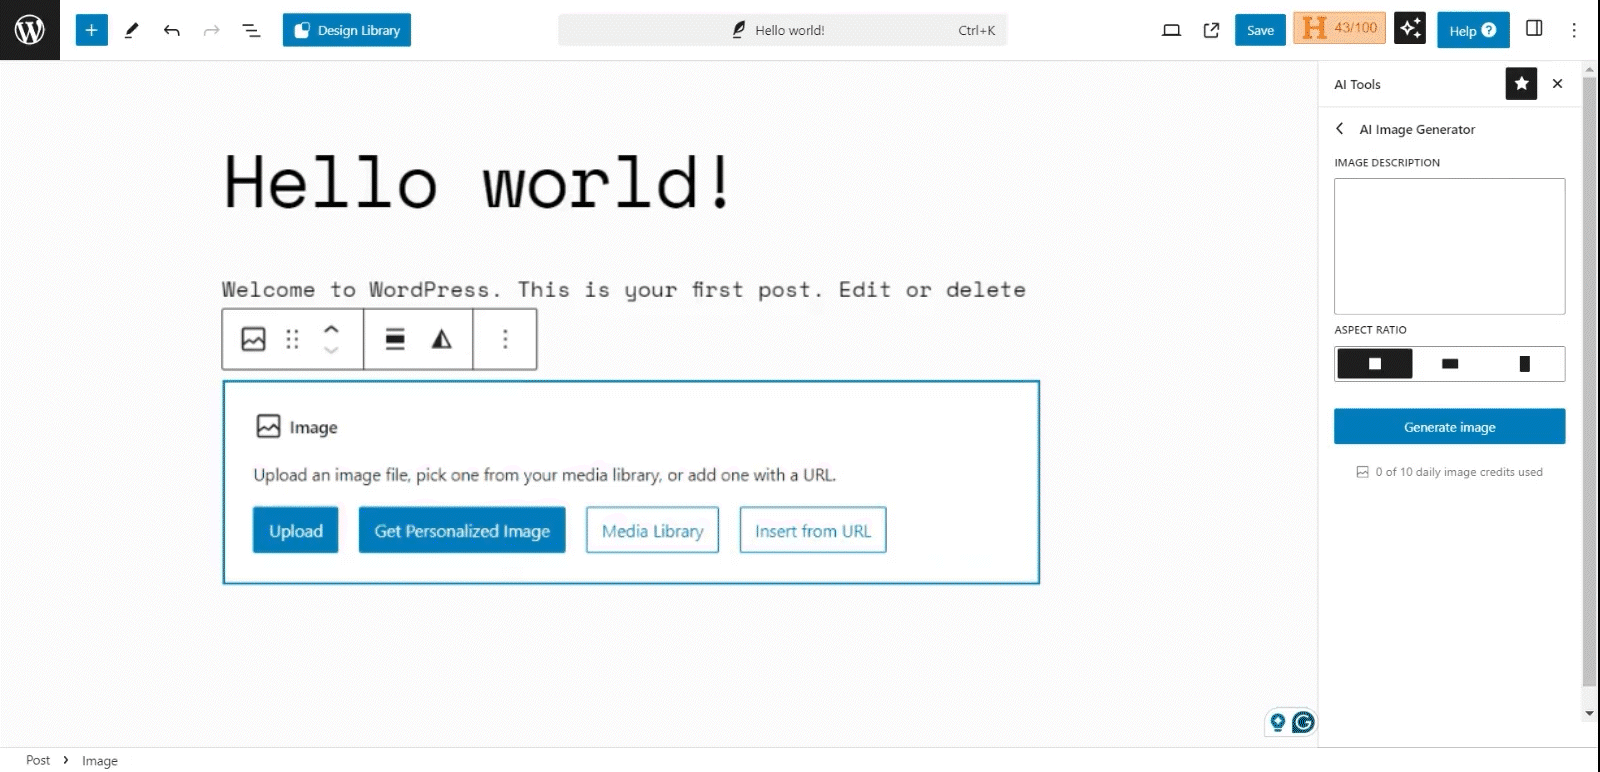Click the Welcome to WordPress paragraph
Viewport: 1600px width, 772px height.
[x=623, y=289]
